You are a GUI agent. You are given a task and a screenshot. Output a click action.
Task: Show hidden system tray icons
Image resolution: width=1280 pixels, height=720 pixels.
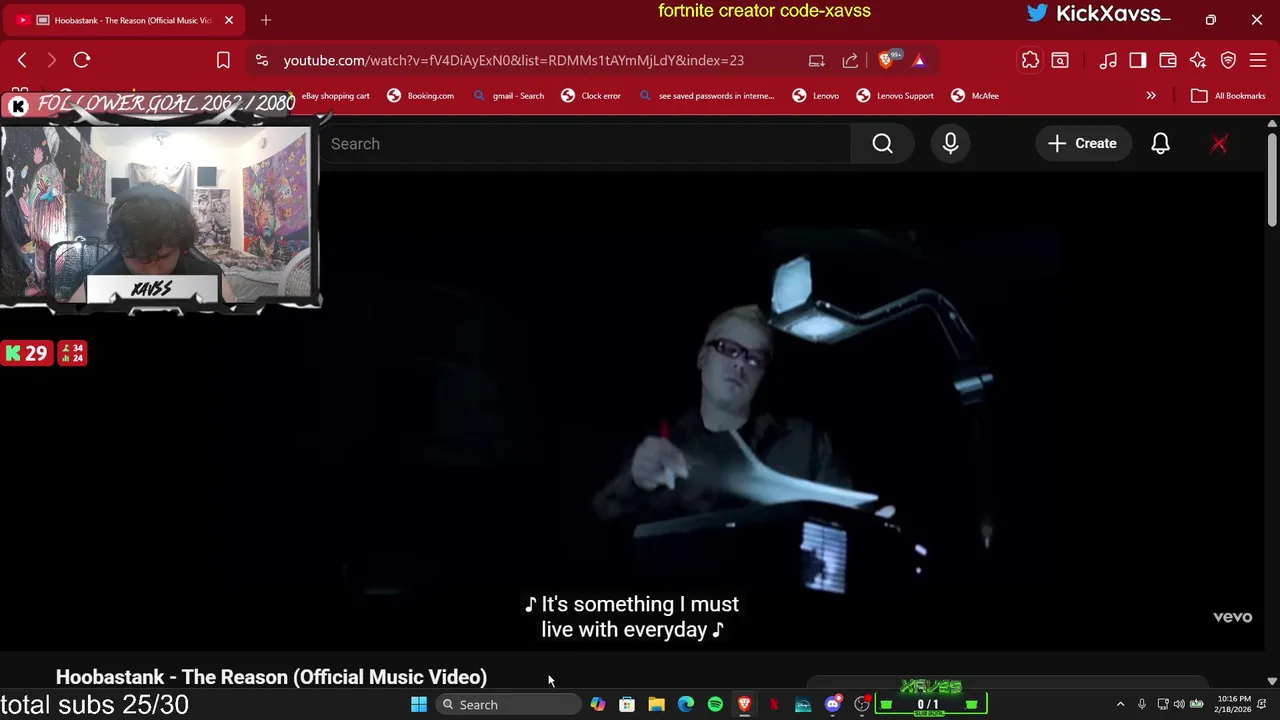[1120, 705]
